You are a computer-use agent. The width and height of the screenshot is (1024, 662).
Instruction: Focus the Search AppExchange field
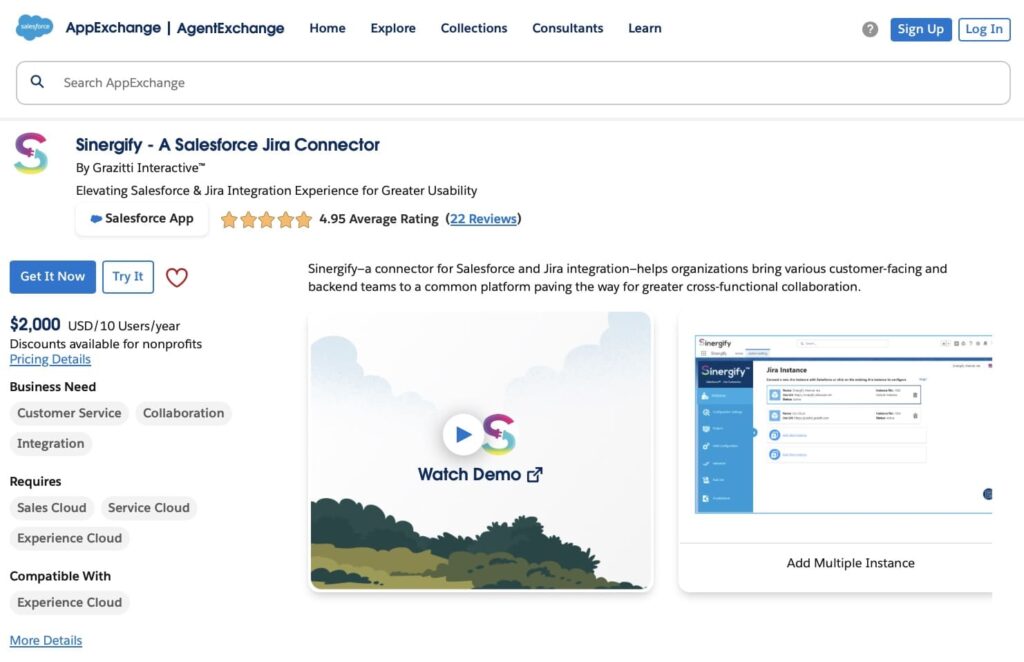(513, 83)
